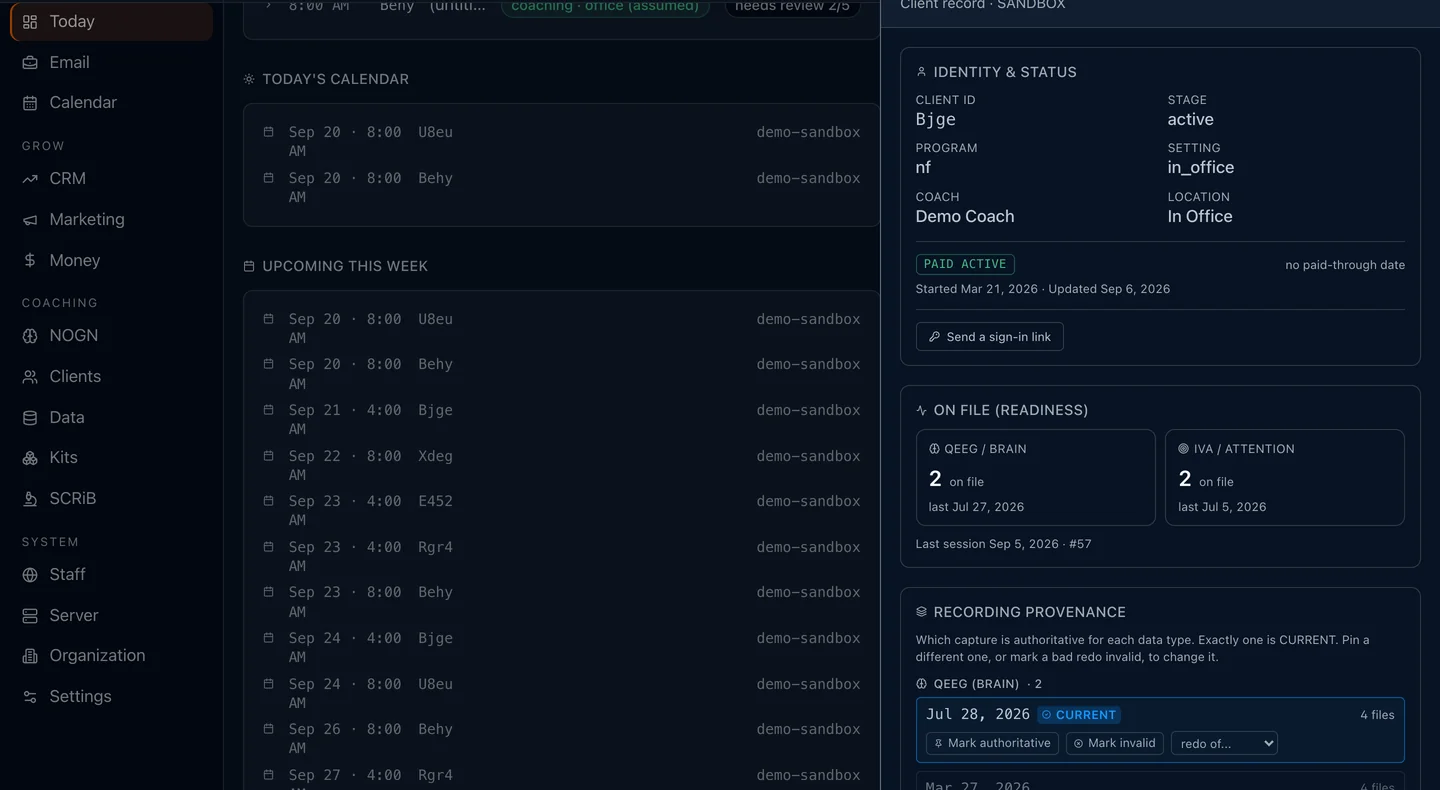Open the IVA / ATTENTION readiness card
This screenshot has height=790, width=1440.
(1285, 478)
